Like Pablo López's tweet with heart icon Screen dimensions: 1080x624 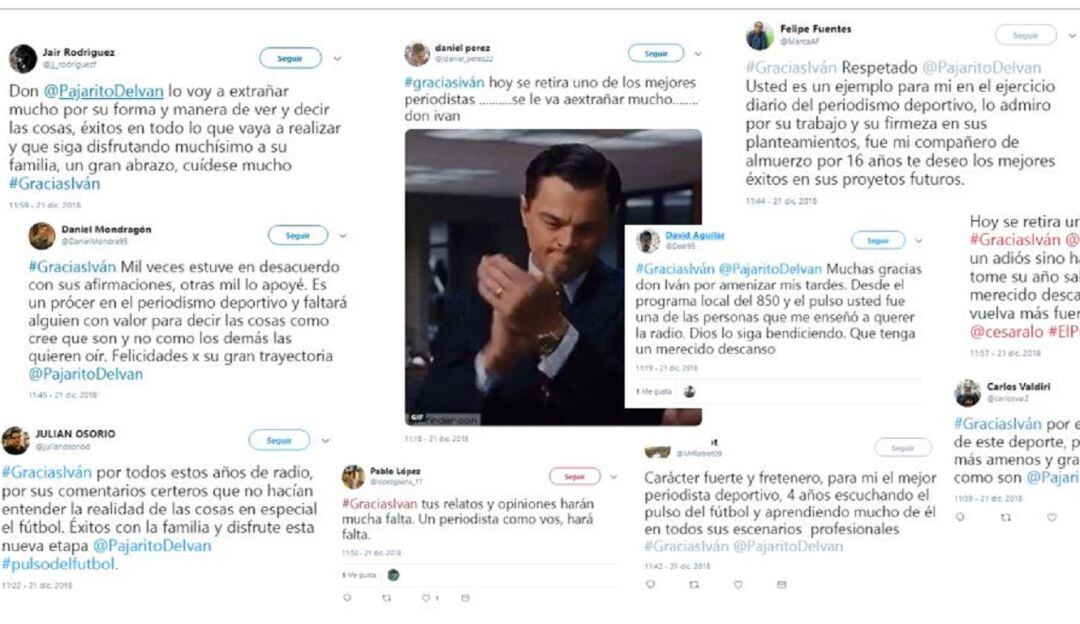tap(424, 598)
